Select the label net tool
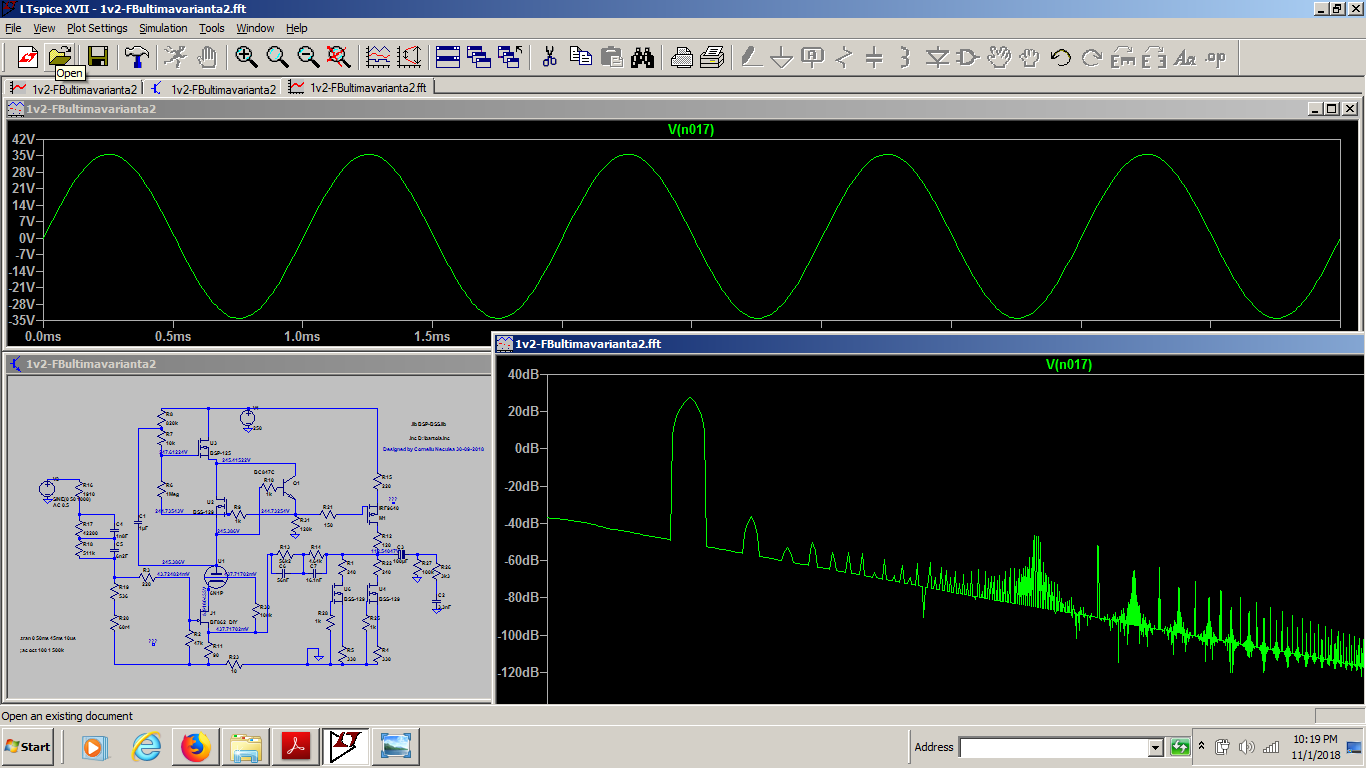1366x768 pixels. pyautogui.click(x=813, y=56)
